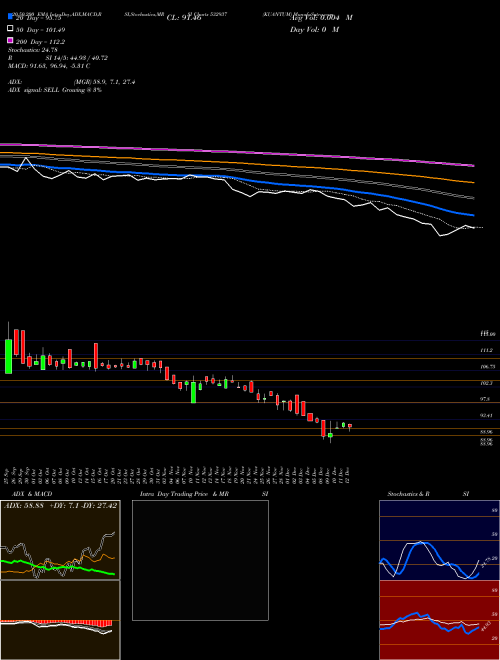The image size is (500, 660).
Task: Click the 102.3 price axis label
Action: [x=487, y=383]
